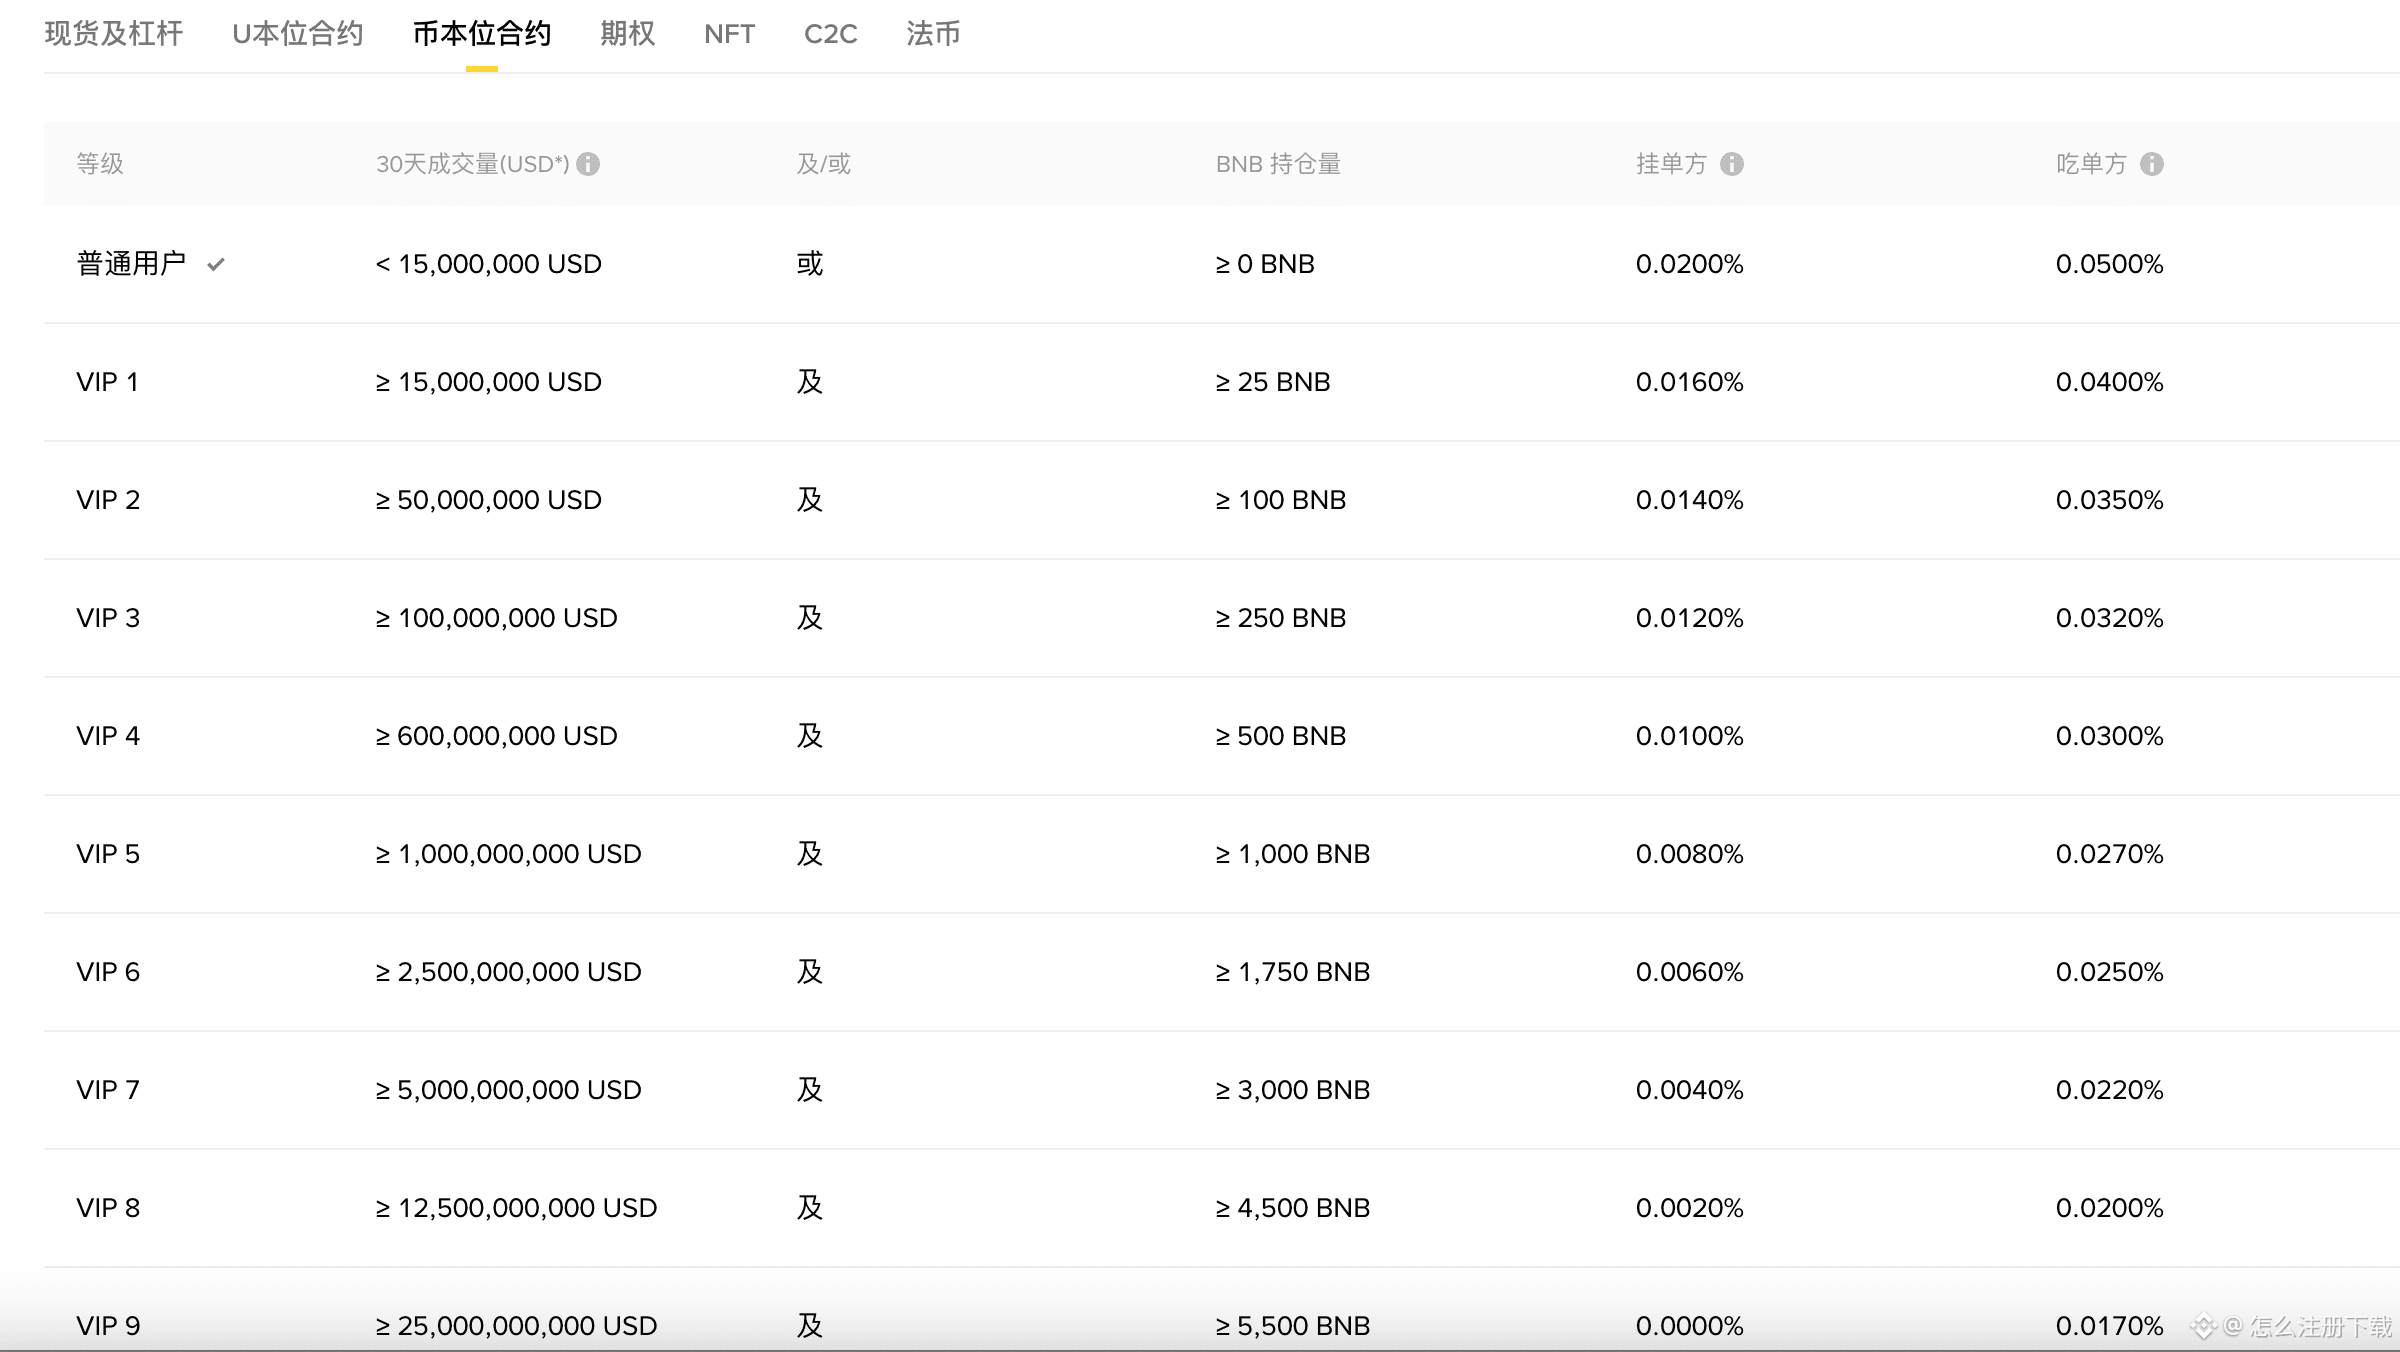Click the info icon beside 吃单方
This screenshot has width=2400, height=1352.
click(2152, 164)
